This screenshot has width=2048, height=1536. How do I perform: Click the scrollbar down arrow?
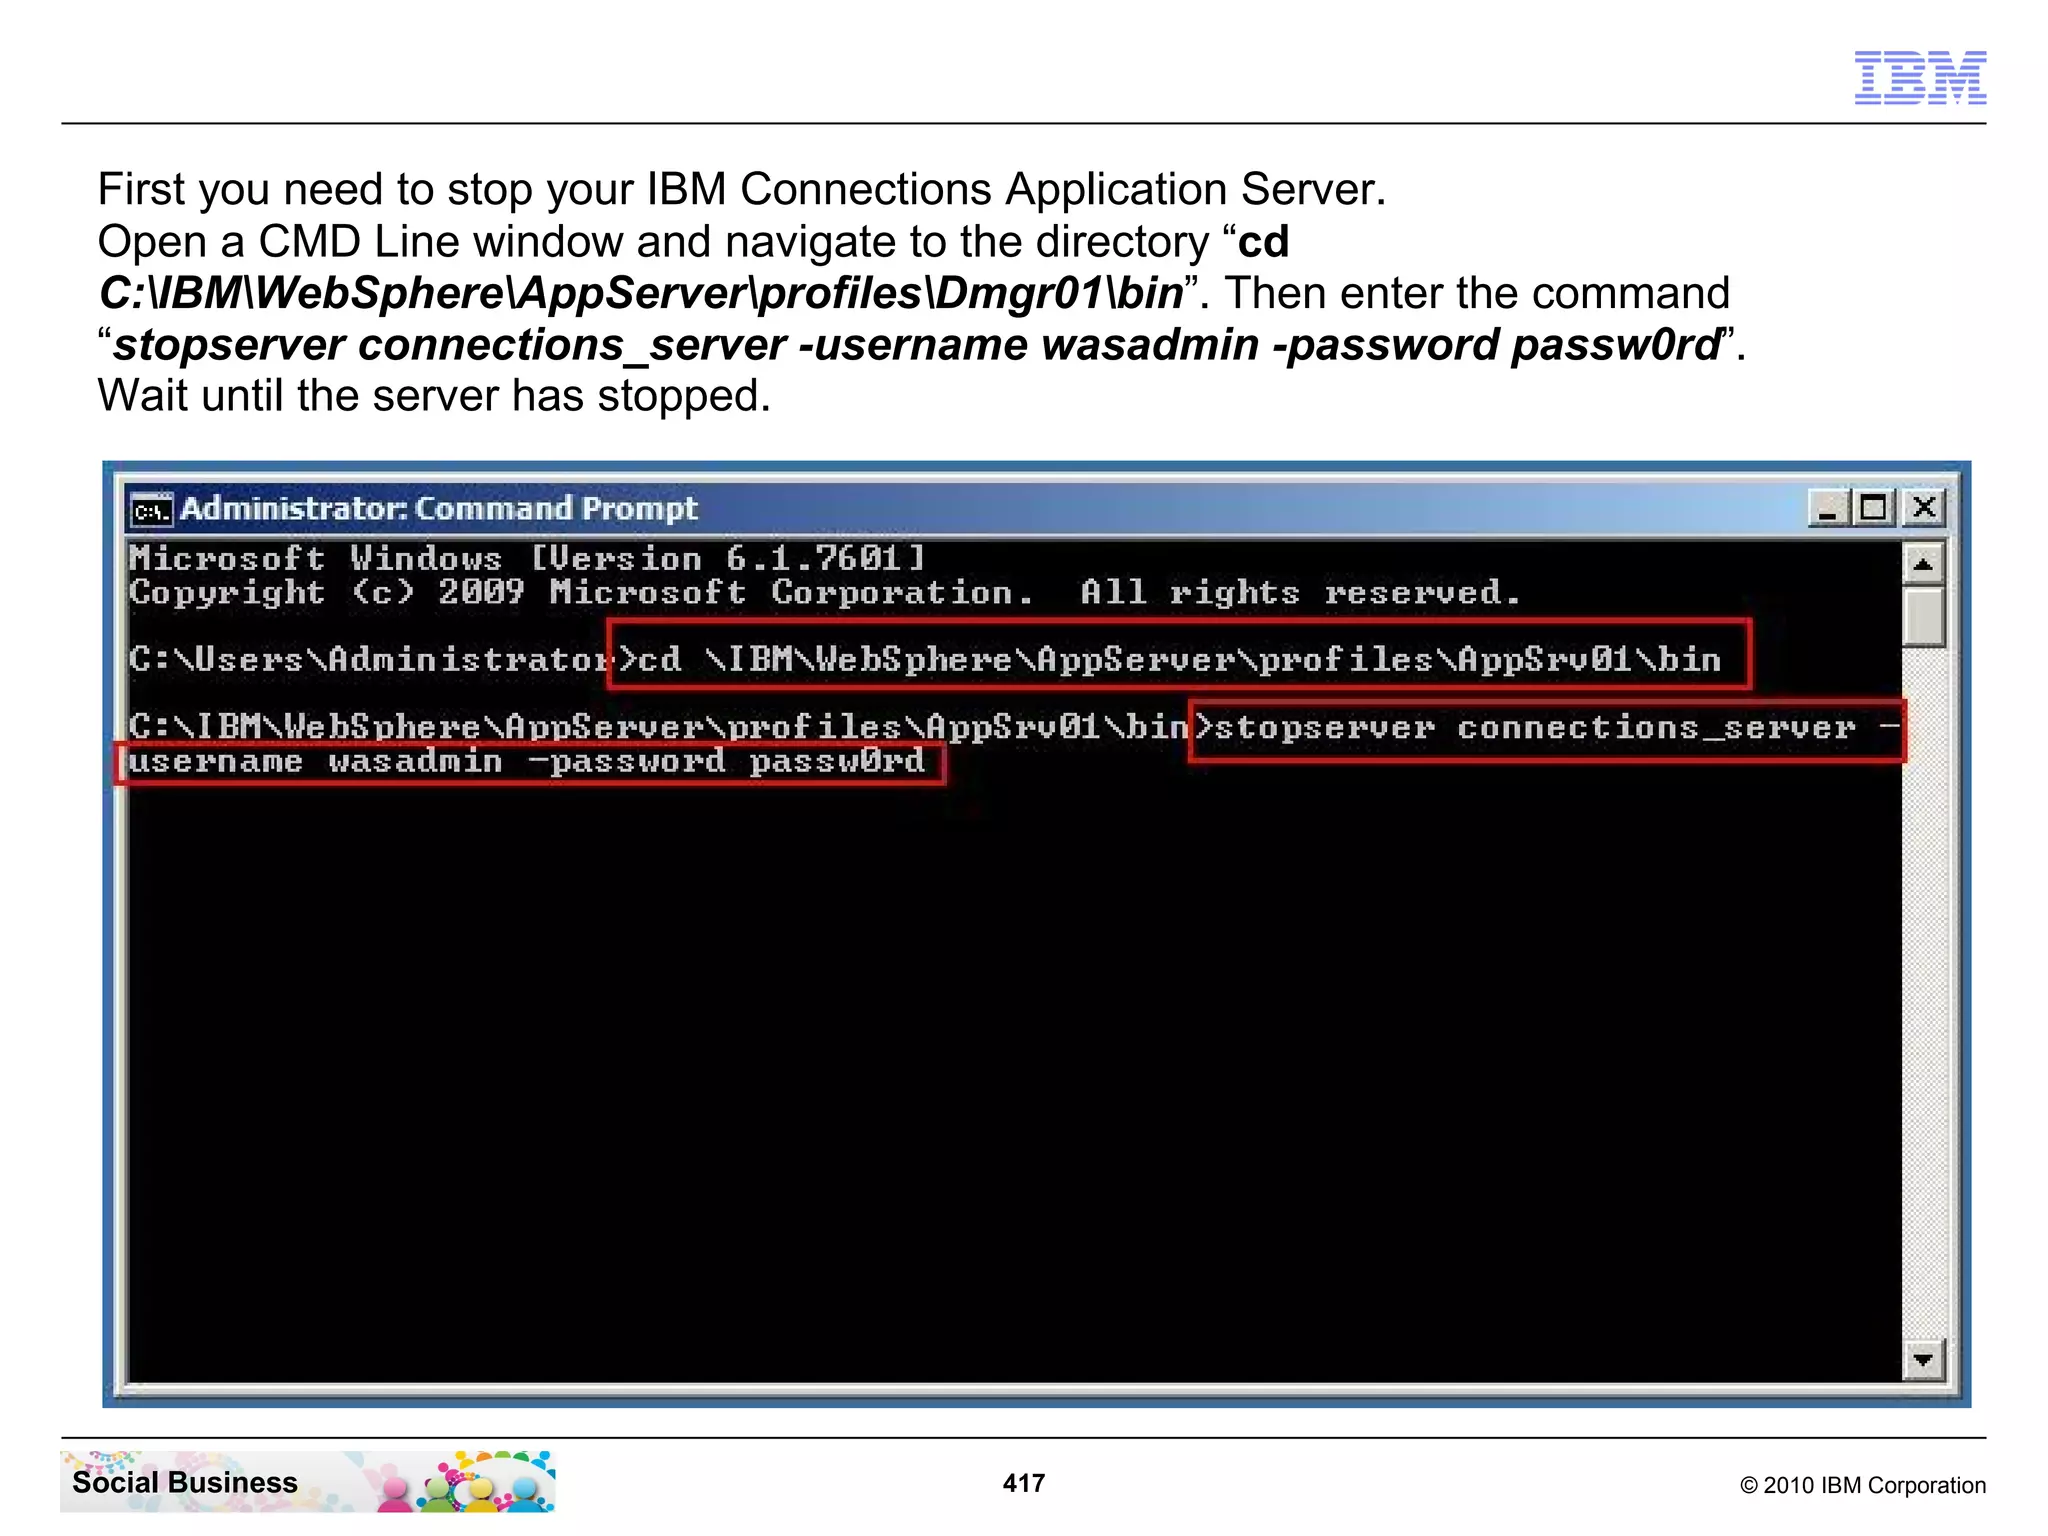point(1923,1360)
